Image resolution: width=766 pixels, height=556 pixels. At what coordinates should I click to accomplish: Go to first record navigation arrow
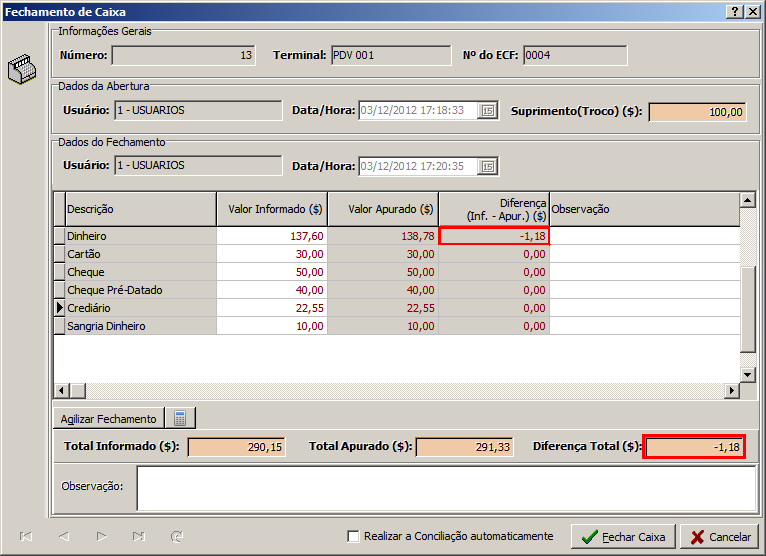pos(26,537)
